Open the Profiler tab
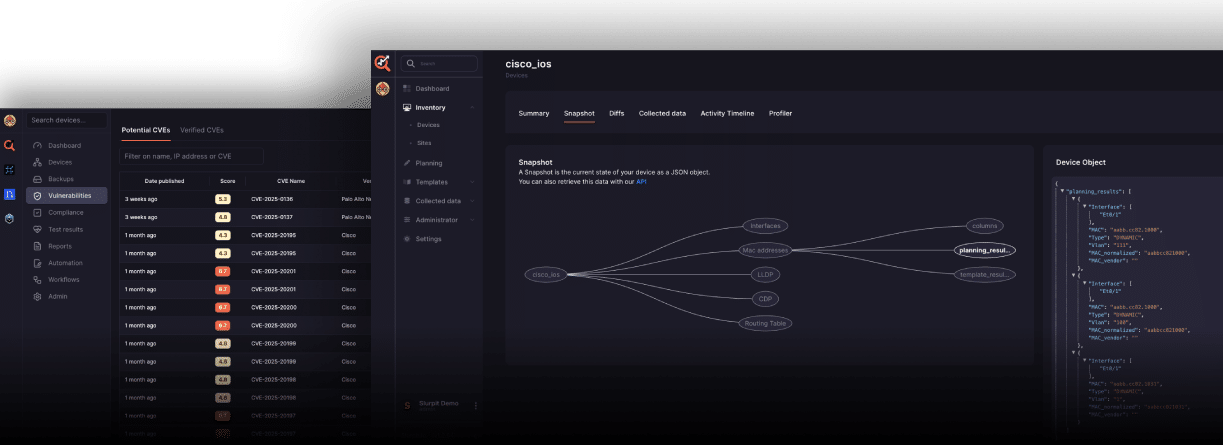 pyautogui.click(x=781, y=113)
